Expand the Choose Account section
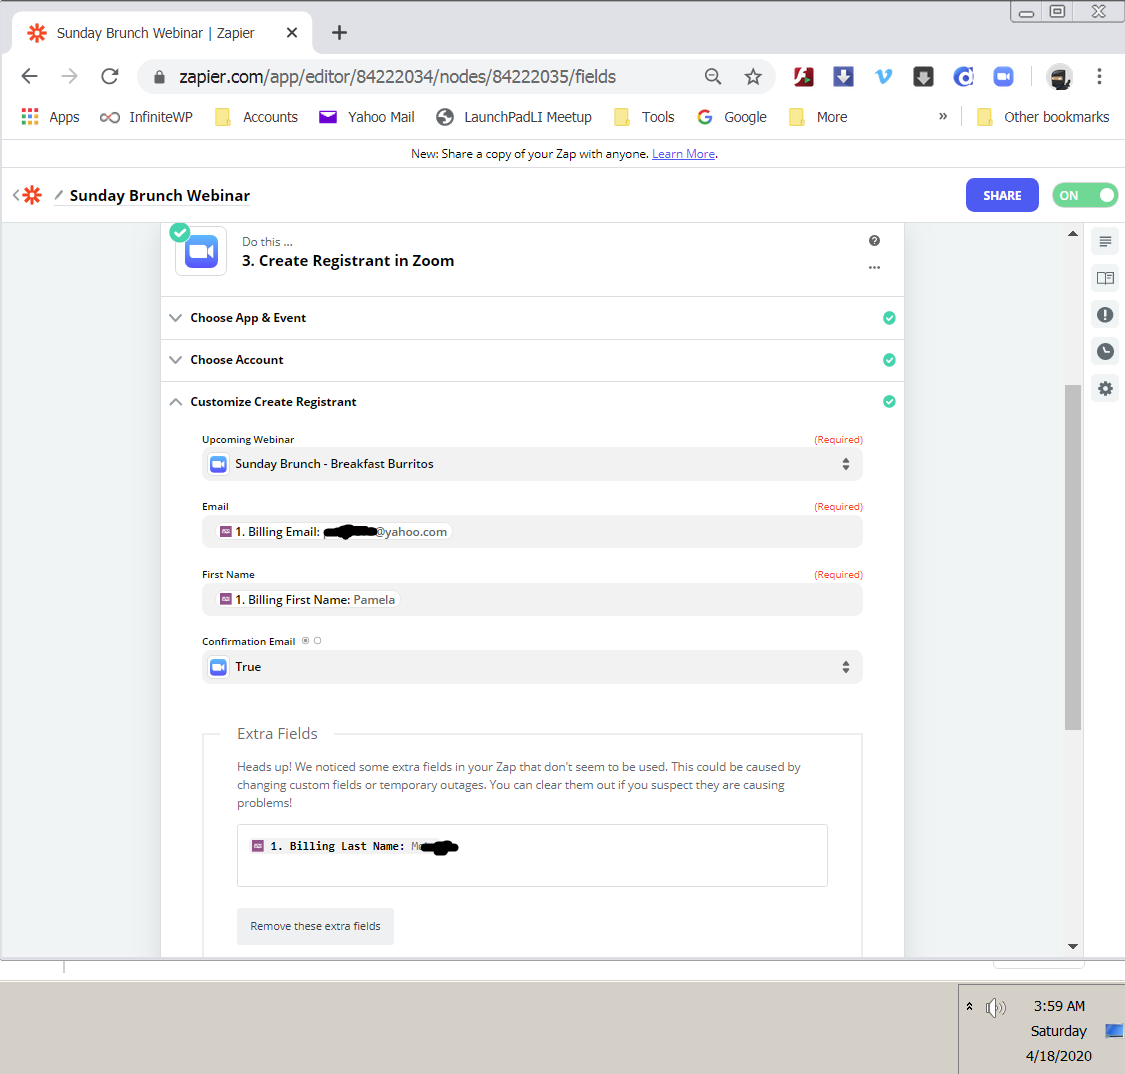Viewport: 1125px width, 1074px height. [532, 360]
